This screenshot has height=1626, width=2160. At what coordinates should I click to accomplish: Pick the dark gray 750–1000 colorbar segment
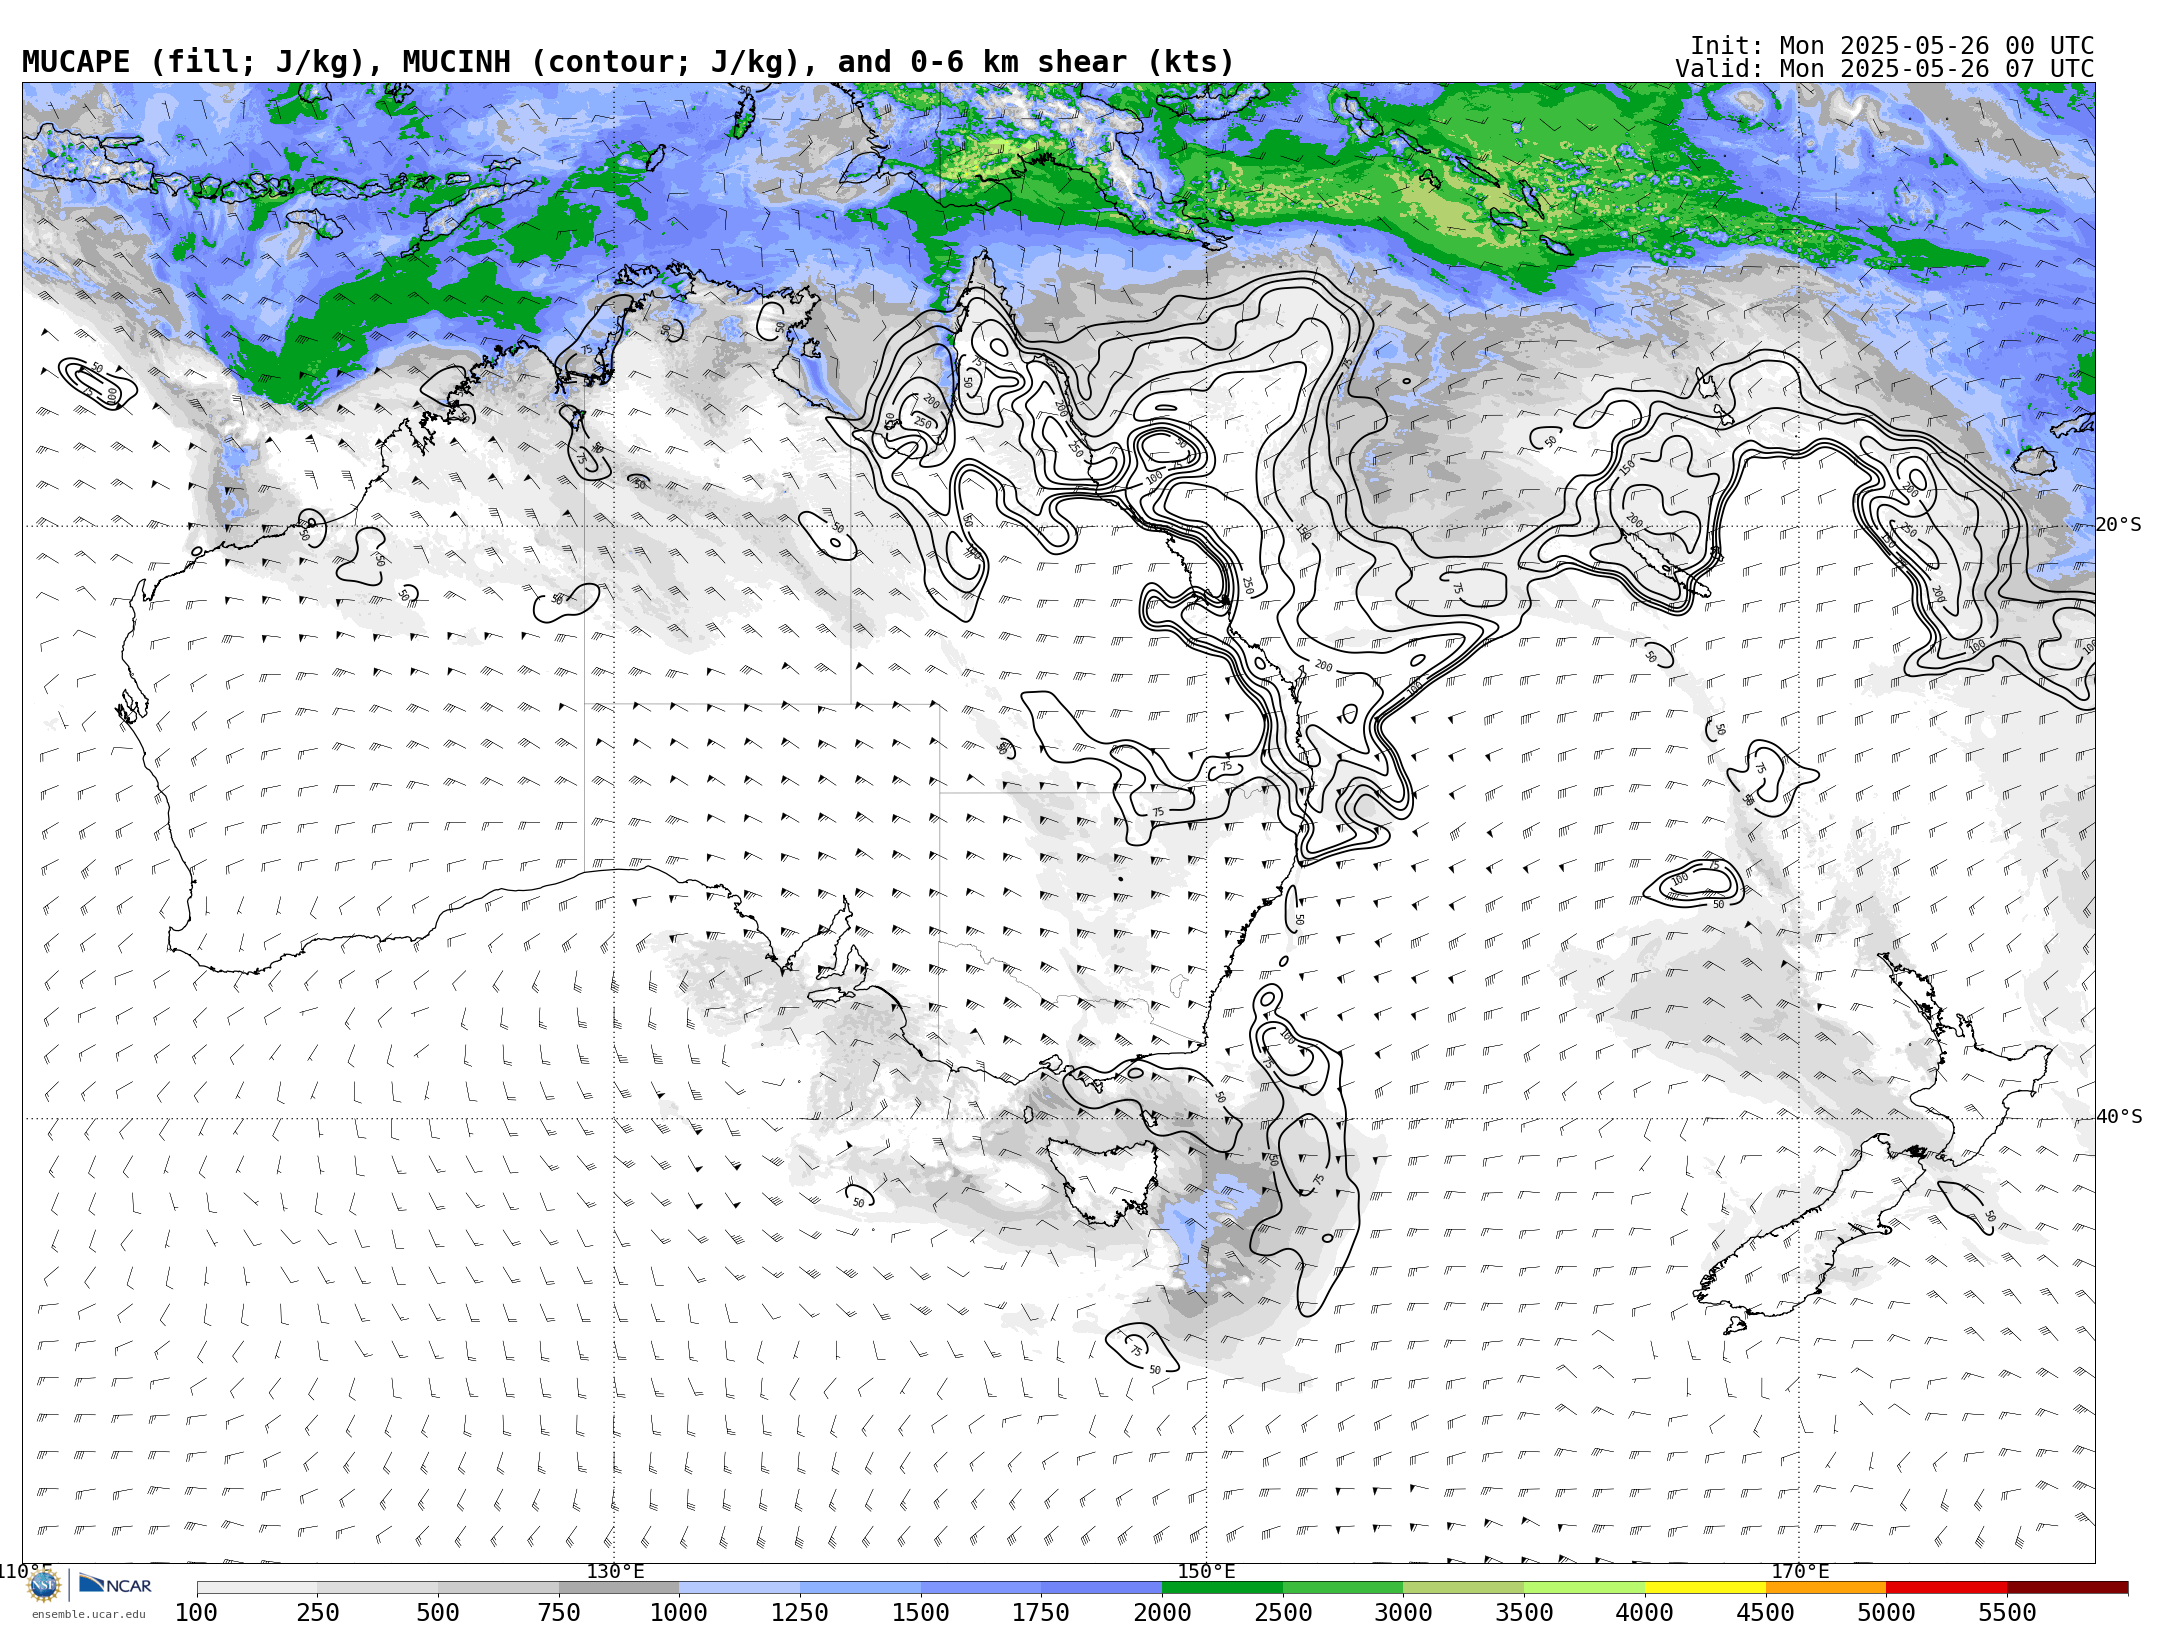point(619,1588)
